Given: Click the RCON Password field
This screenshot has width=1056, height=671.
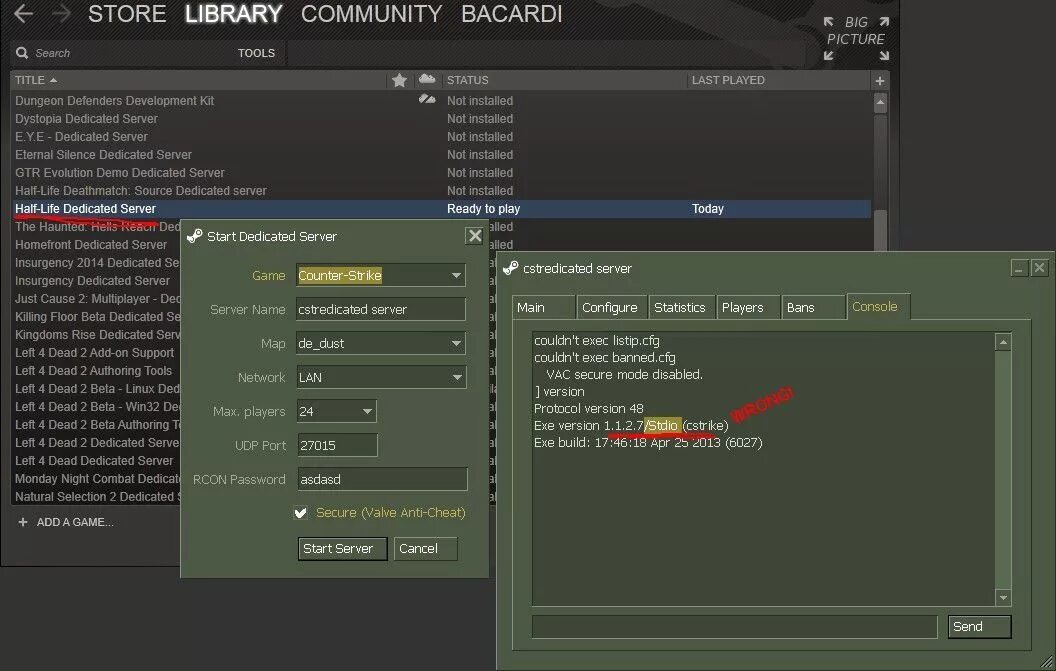Looking at the screenshot, I should pyautogui.click(x=382, y=480).
